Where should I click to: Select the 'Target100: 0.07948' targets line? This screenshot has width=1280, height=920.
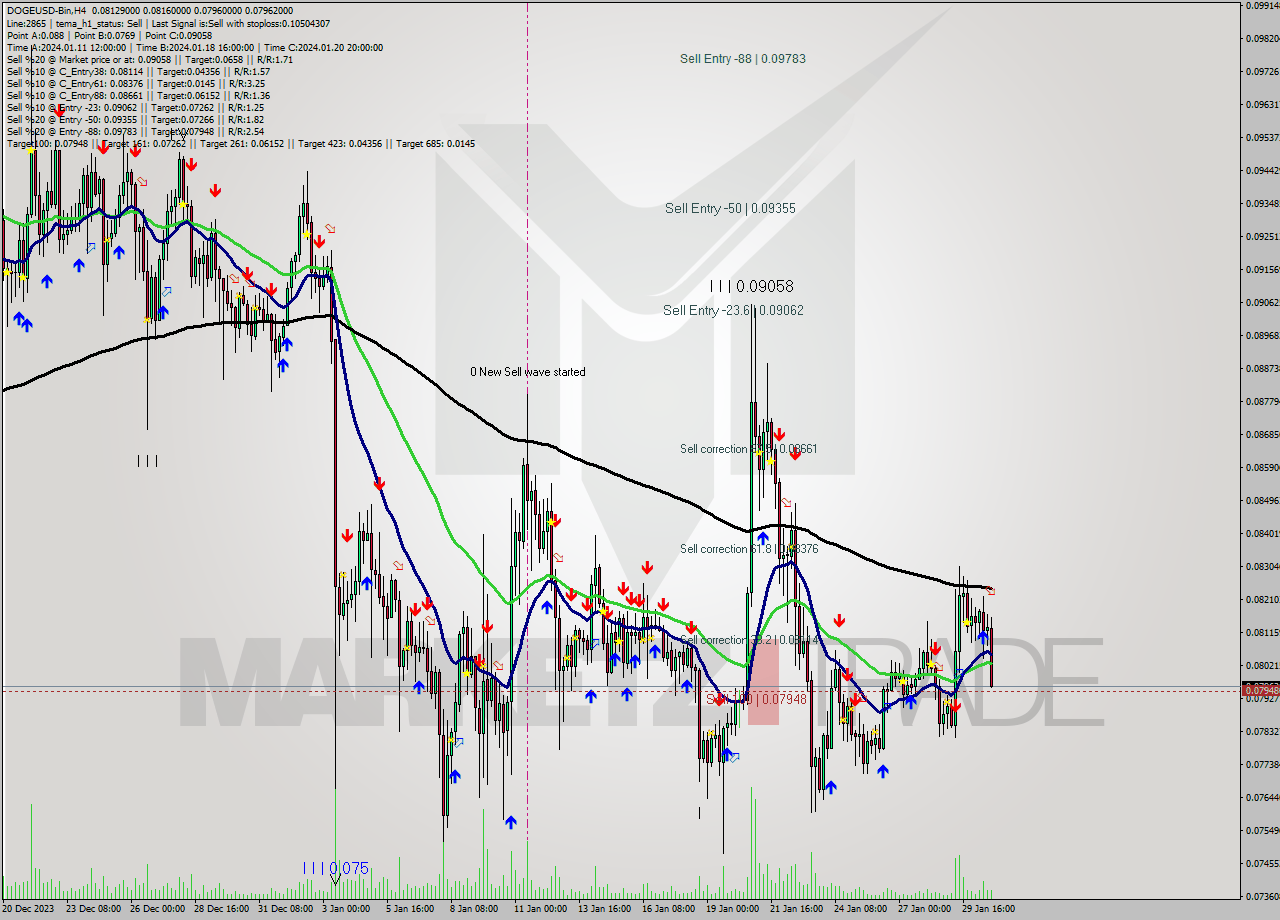[x=240, y=143]
